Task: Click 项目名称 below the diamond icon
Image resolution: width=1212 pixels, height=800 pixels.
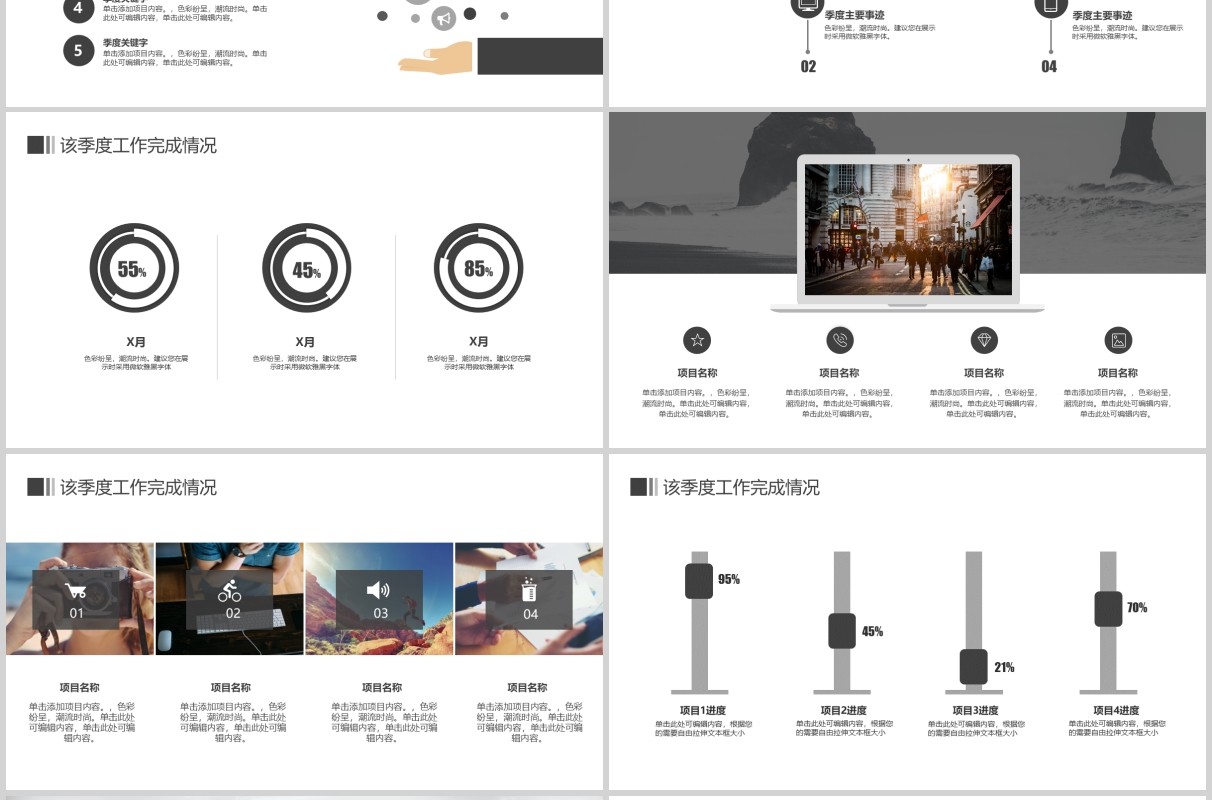Action: [x=984, y=373]
